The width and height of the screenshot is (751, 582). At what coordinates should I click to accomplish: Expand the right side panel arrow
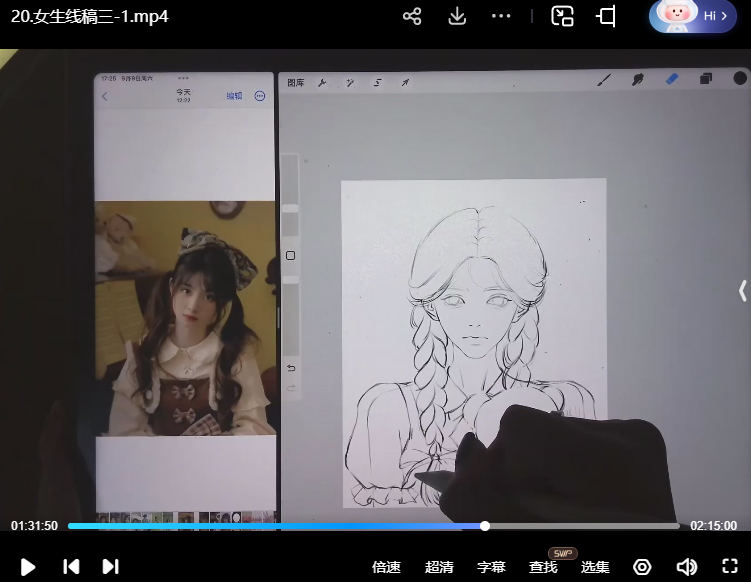742,290
